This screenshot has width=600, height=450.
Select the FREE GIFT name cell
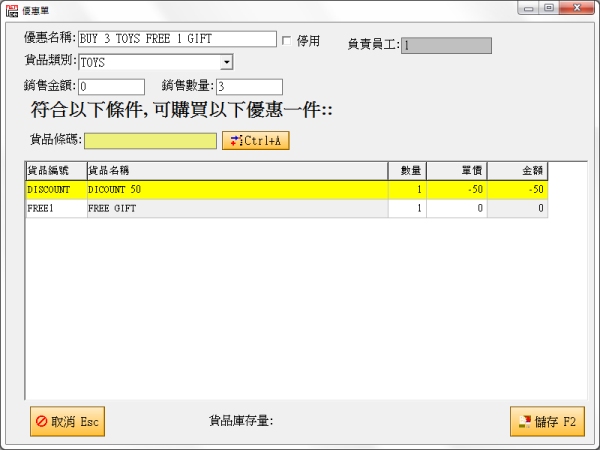238,208
